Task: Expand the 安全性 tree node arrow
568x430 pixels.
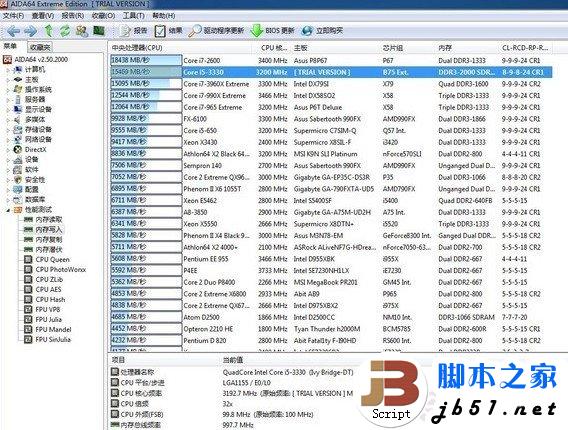Action: pos(8,180)
